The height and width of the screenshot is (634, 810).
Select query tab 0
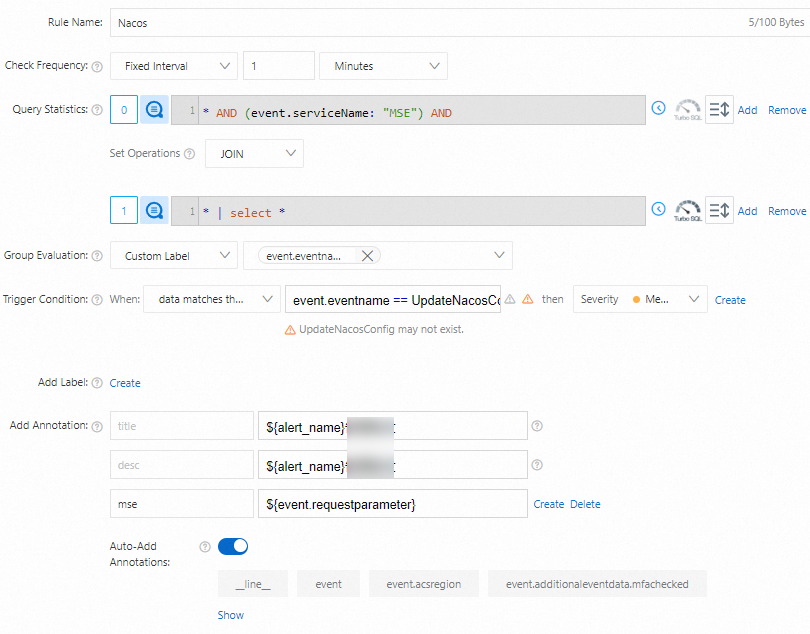click(124, 110)
